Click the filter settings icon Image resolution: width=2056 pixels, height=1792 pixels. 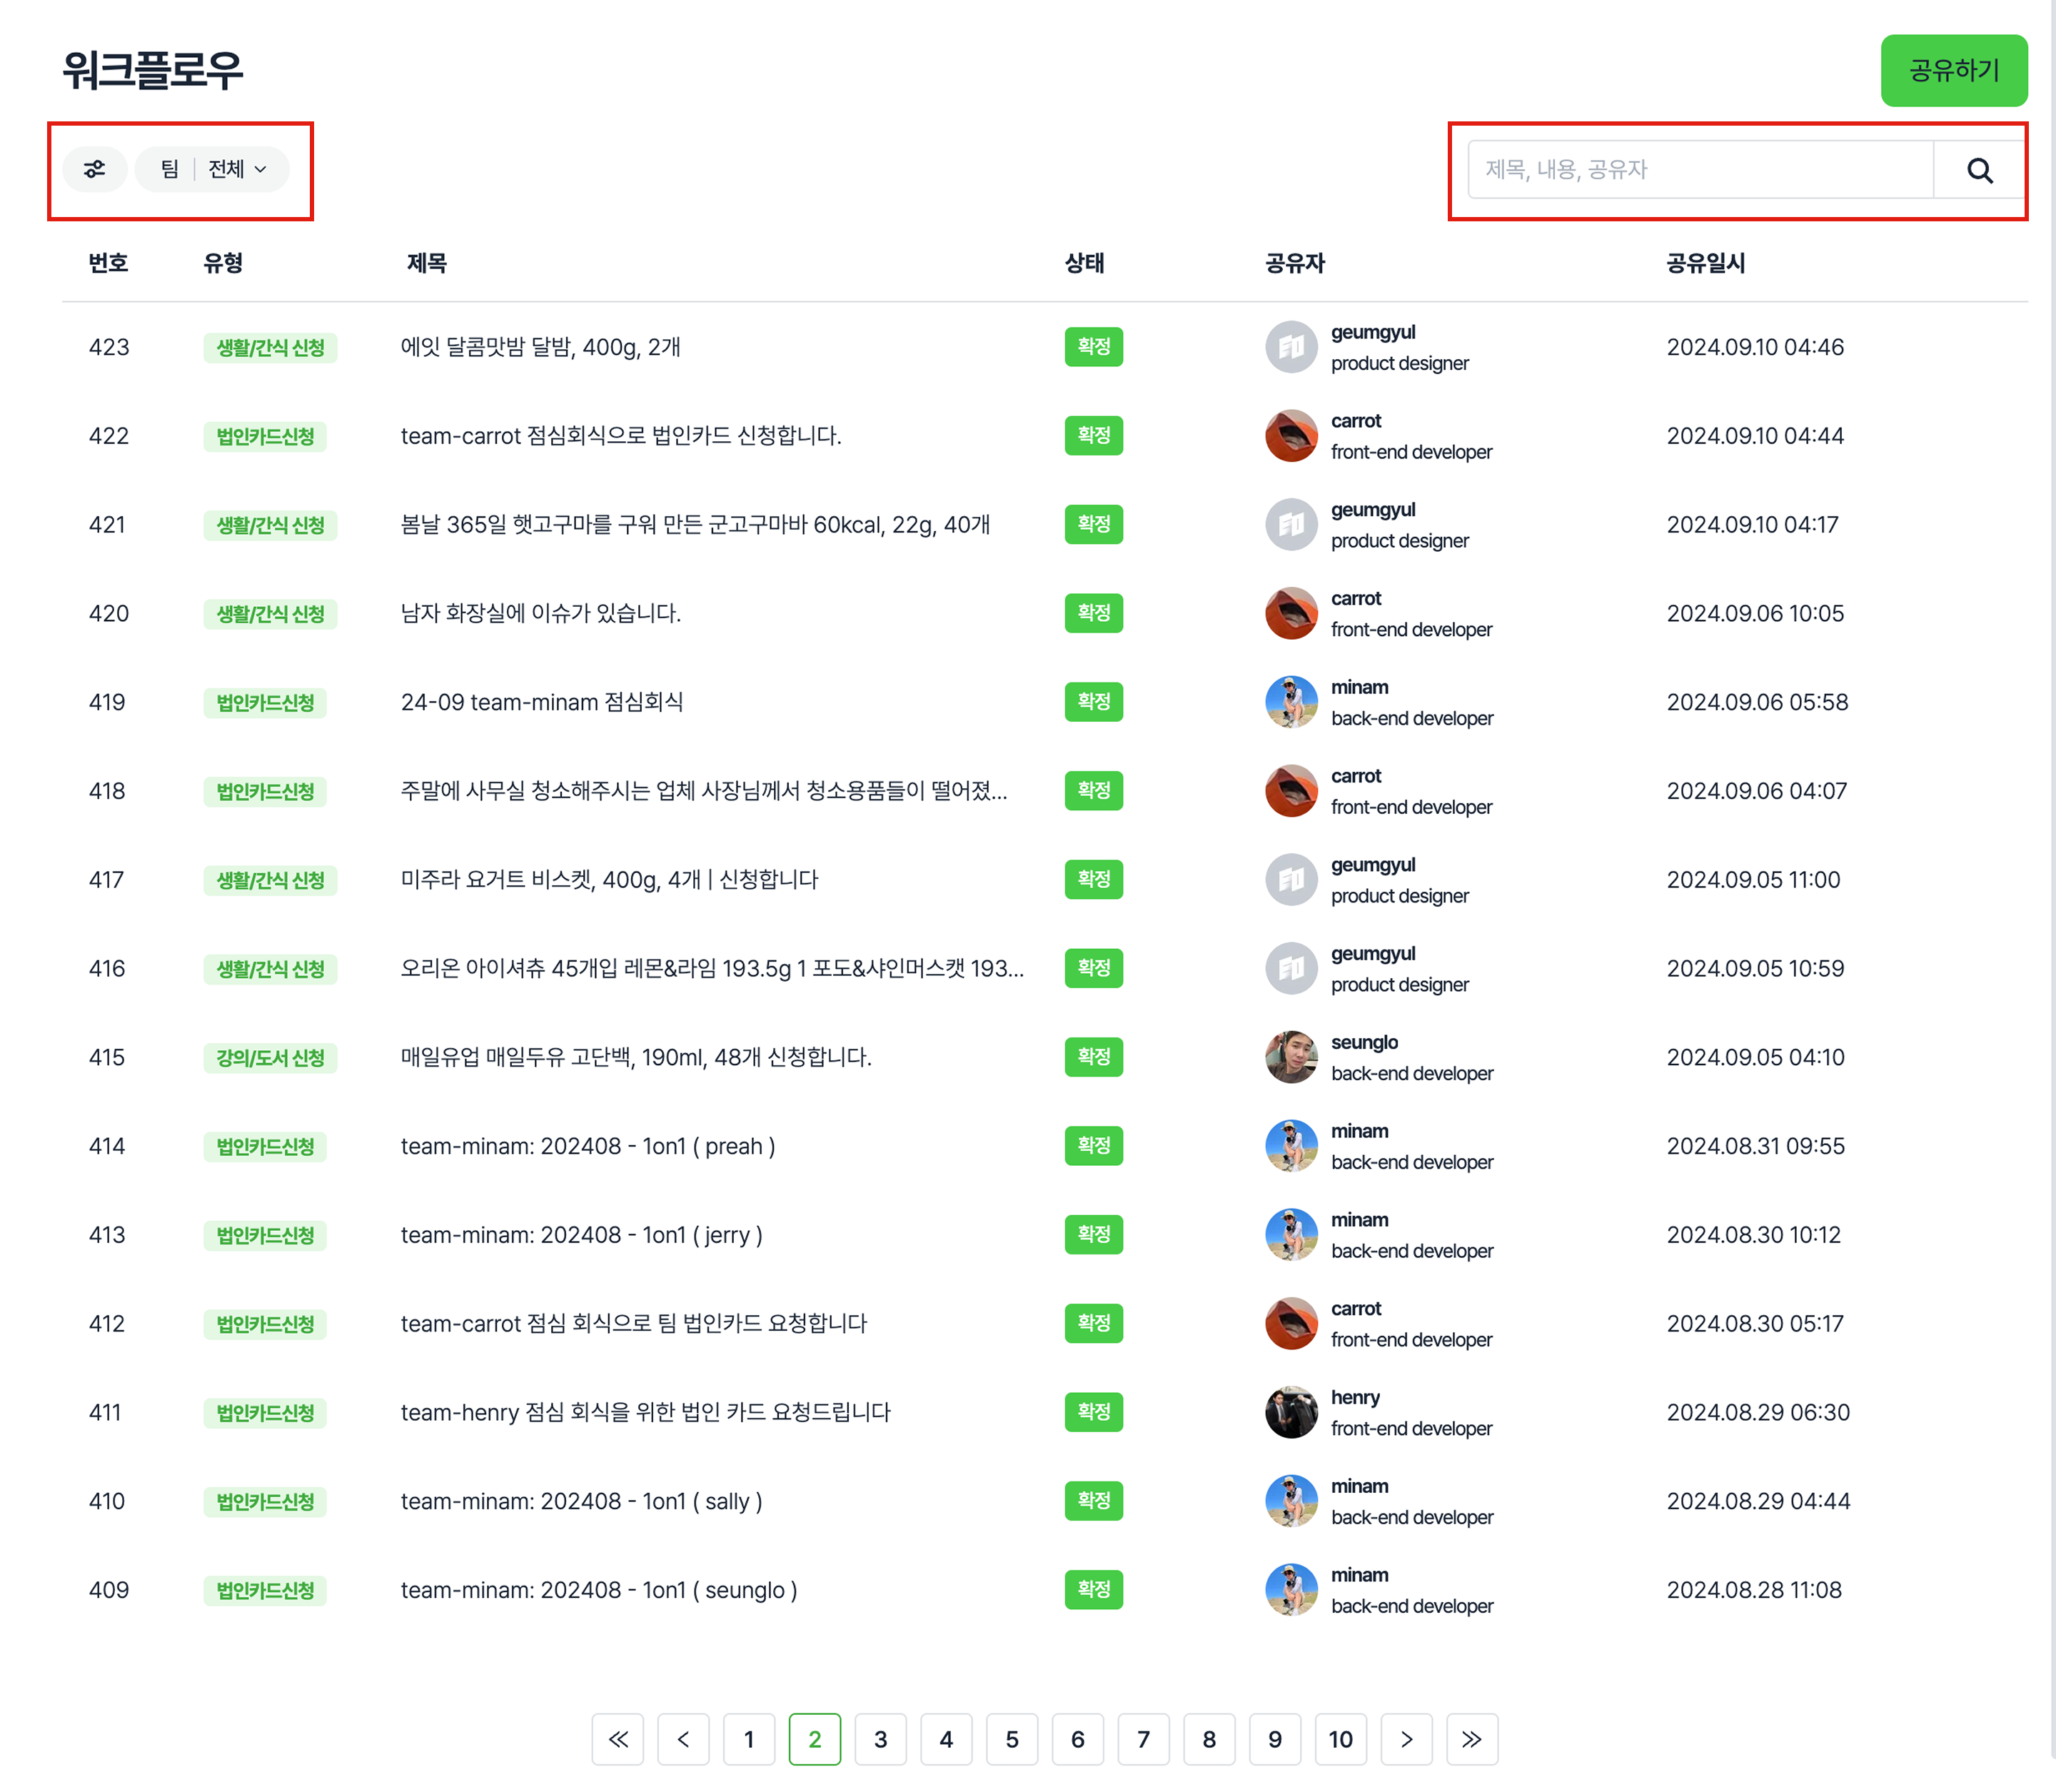pos(94,169)
